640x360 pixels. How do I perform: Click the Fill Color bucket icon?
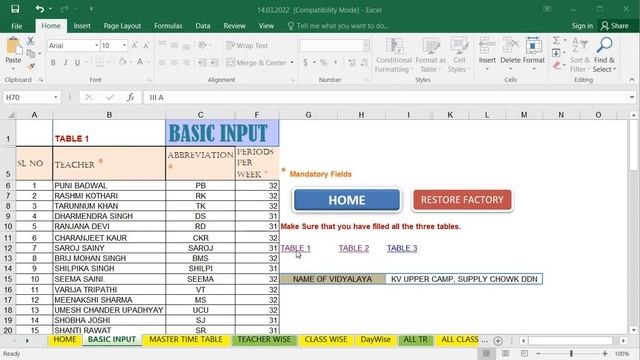[122, 62]
